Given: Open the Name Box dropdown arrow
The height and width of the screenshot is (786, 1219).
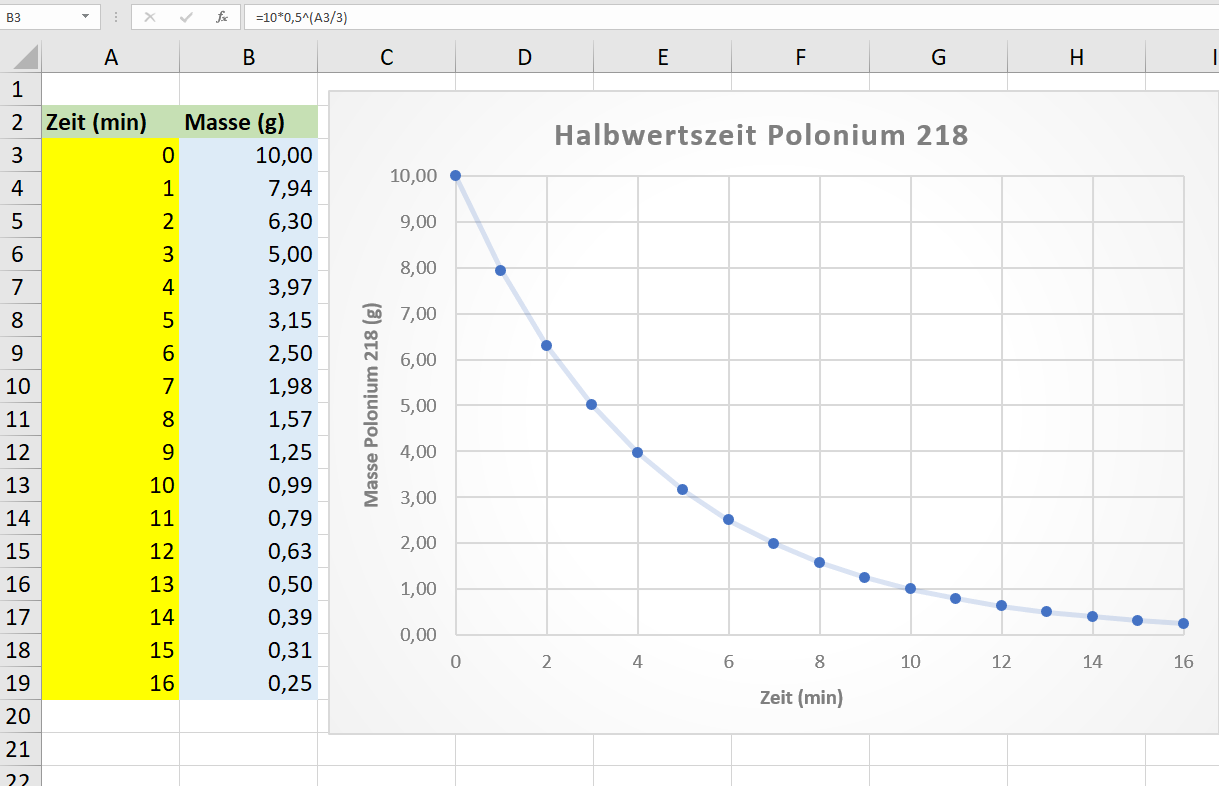Looking at the screenshot, I should point(85,17).
